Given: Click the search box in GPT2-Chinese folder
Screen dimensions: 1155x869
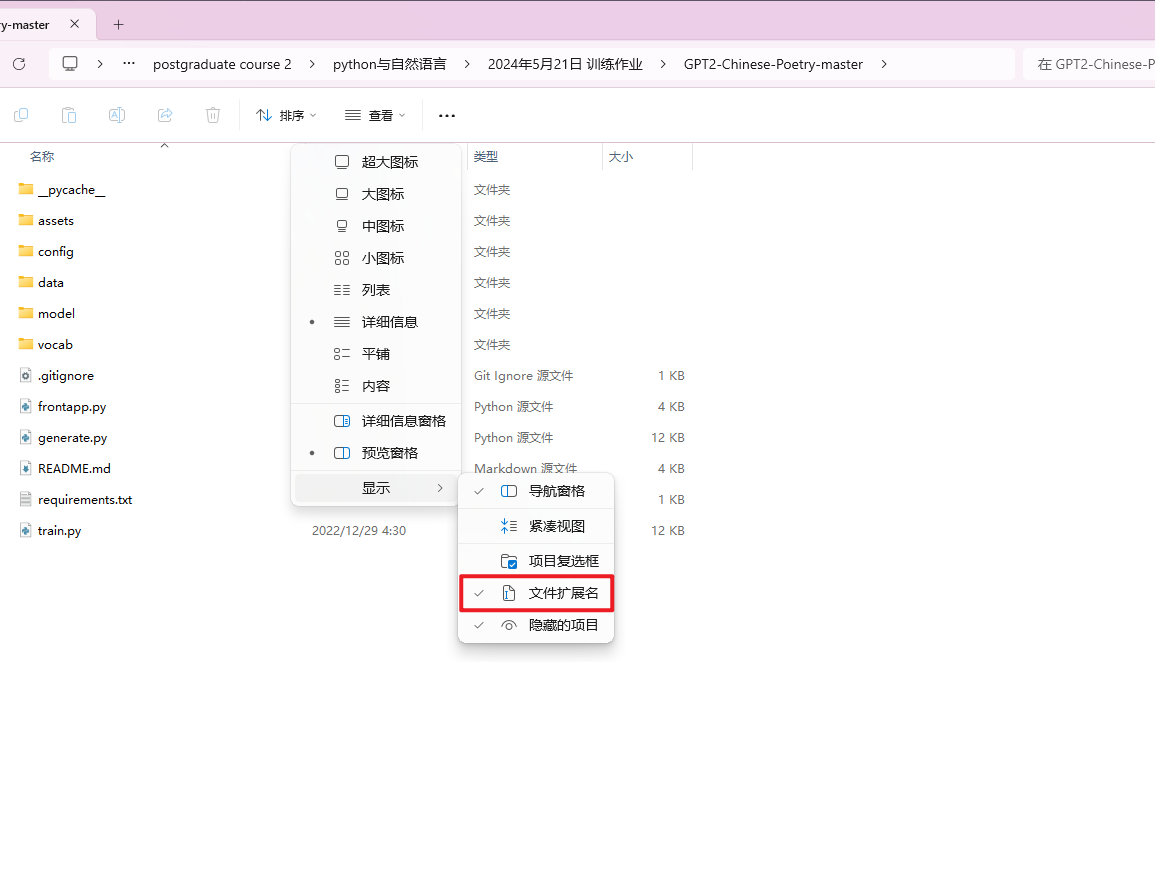Looking at the screenshot, I should (x=1088, y=64).
